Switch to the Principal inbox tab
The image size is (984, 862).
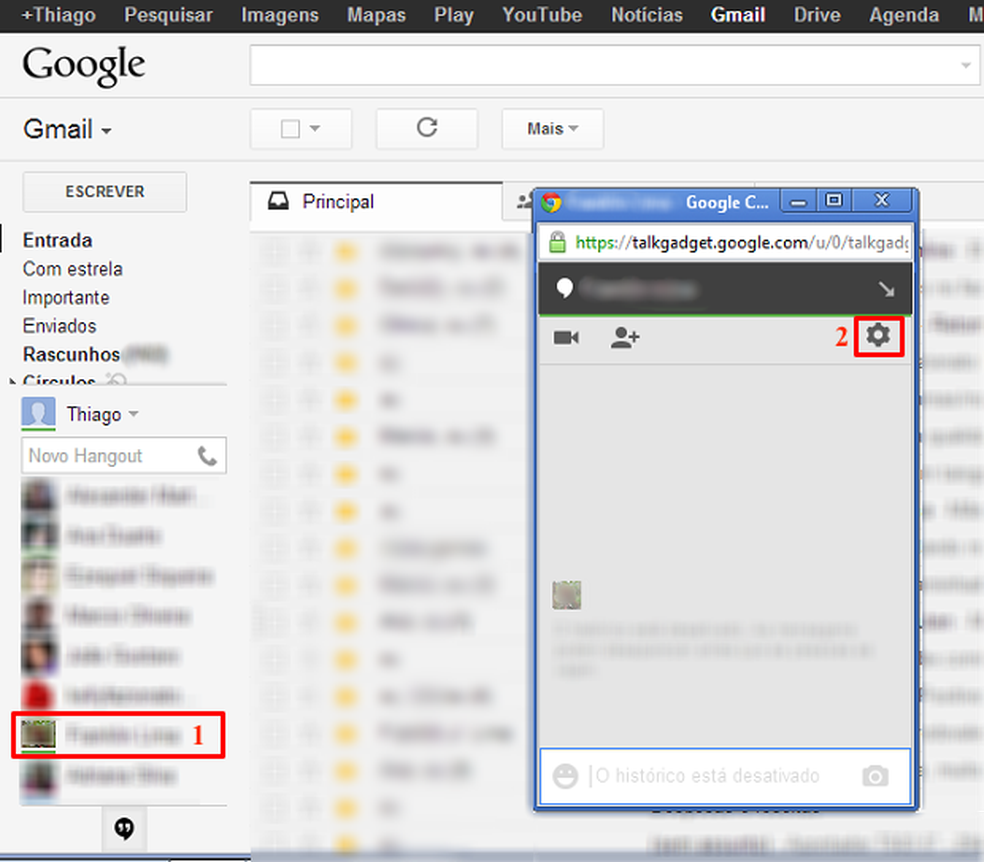[377, 201]
